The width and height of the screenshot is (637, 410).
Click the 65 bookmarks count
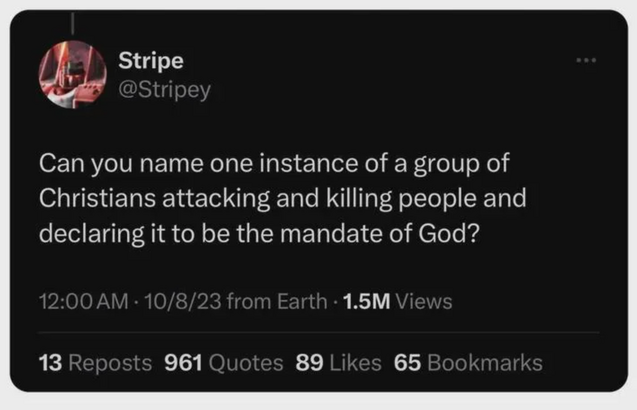click(407, 362)
